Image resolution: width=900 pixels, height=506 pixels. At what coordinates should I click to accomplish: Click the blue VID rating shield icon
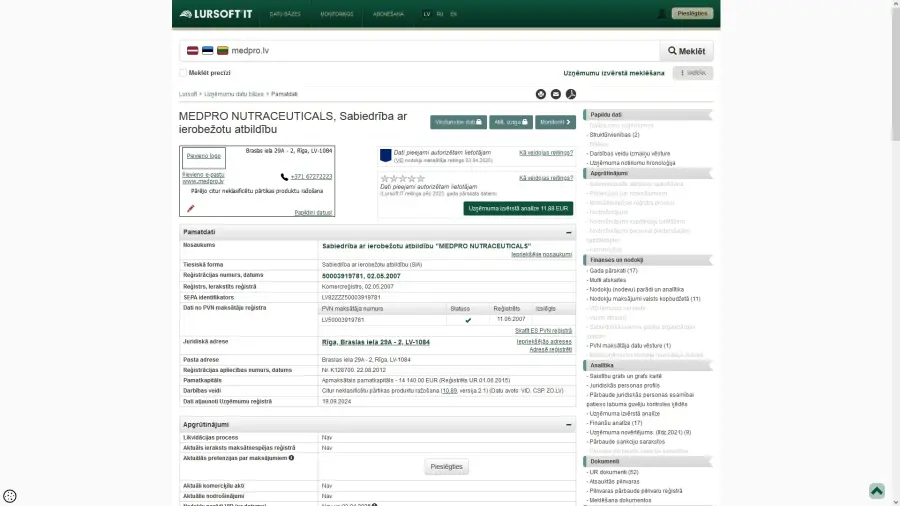(386, 155)
